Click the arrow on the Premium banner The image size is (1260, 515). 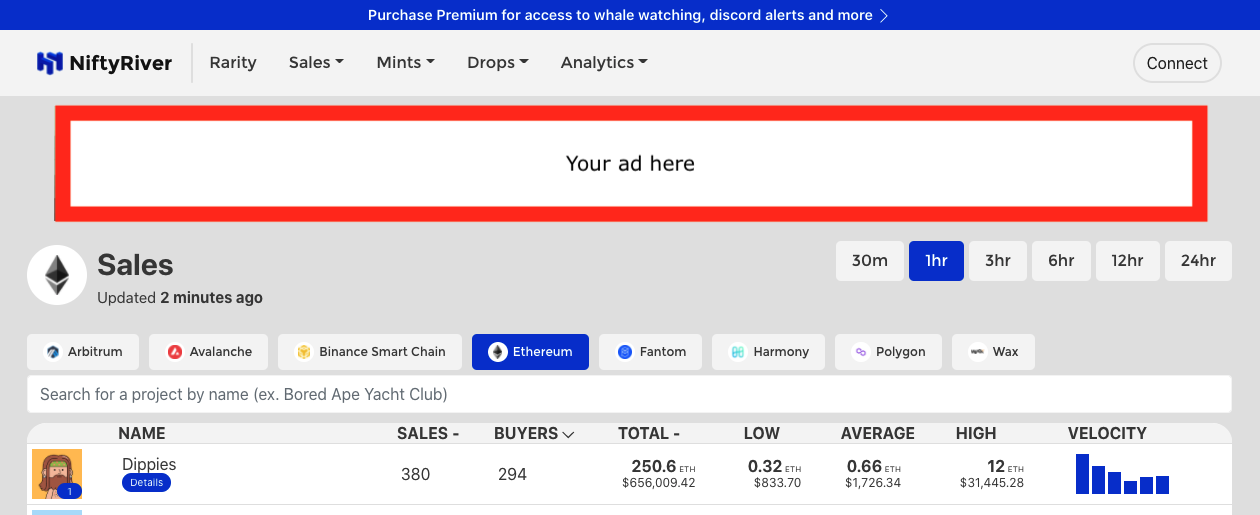click(883, 15)
